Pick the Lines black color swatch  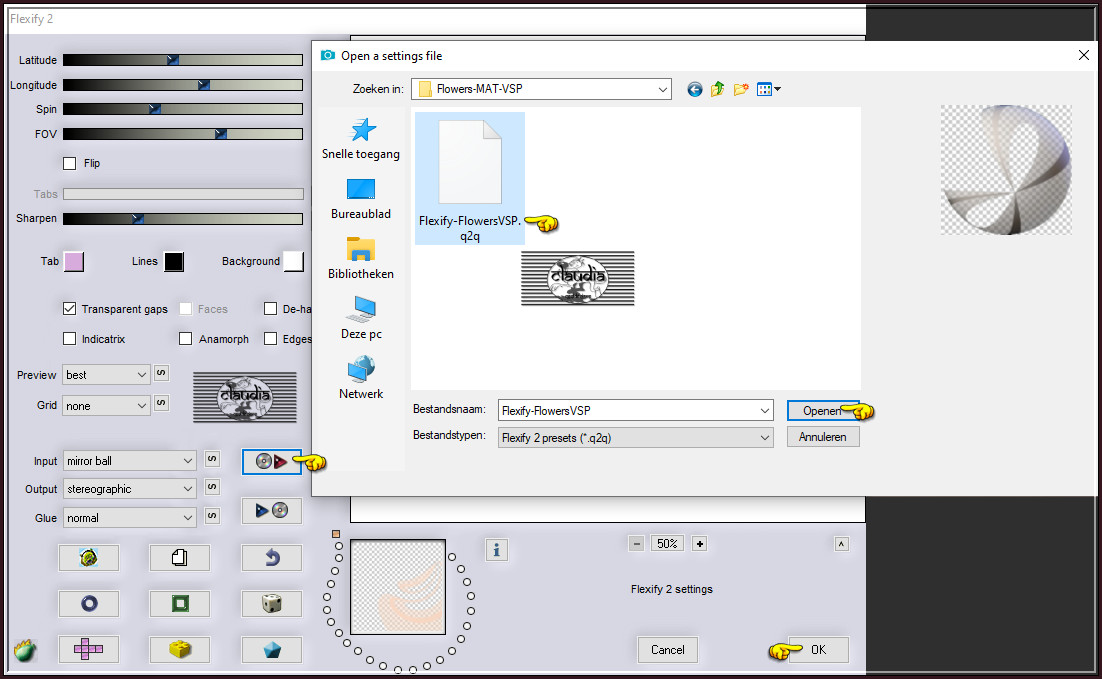click(x=174, y=261)
